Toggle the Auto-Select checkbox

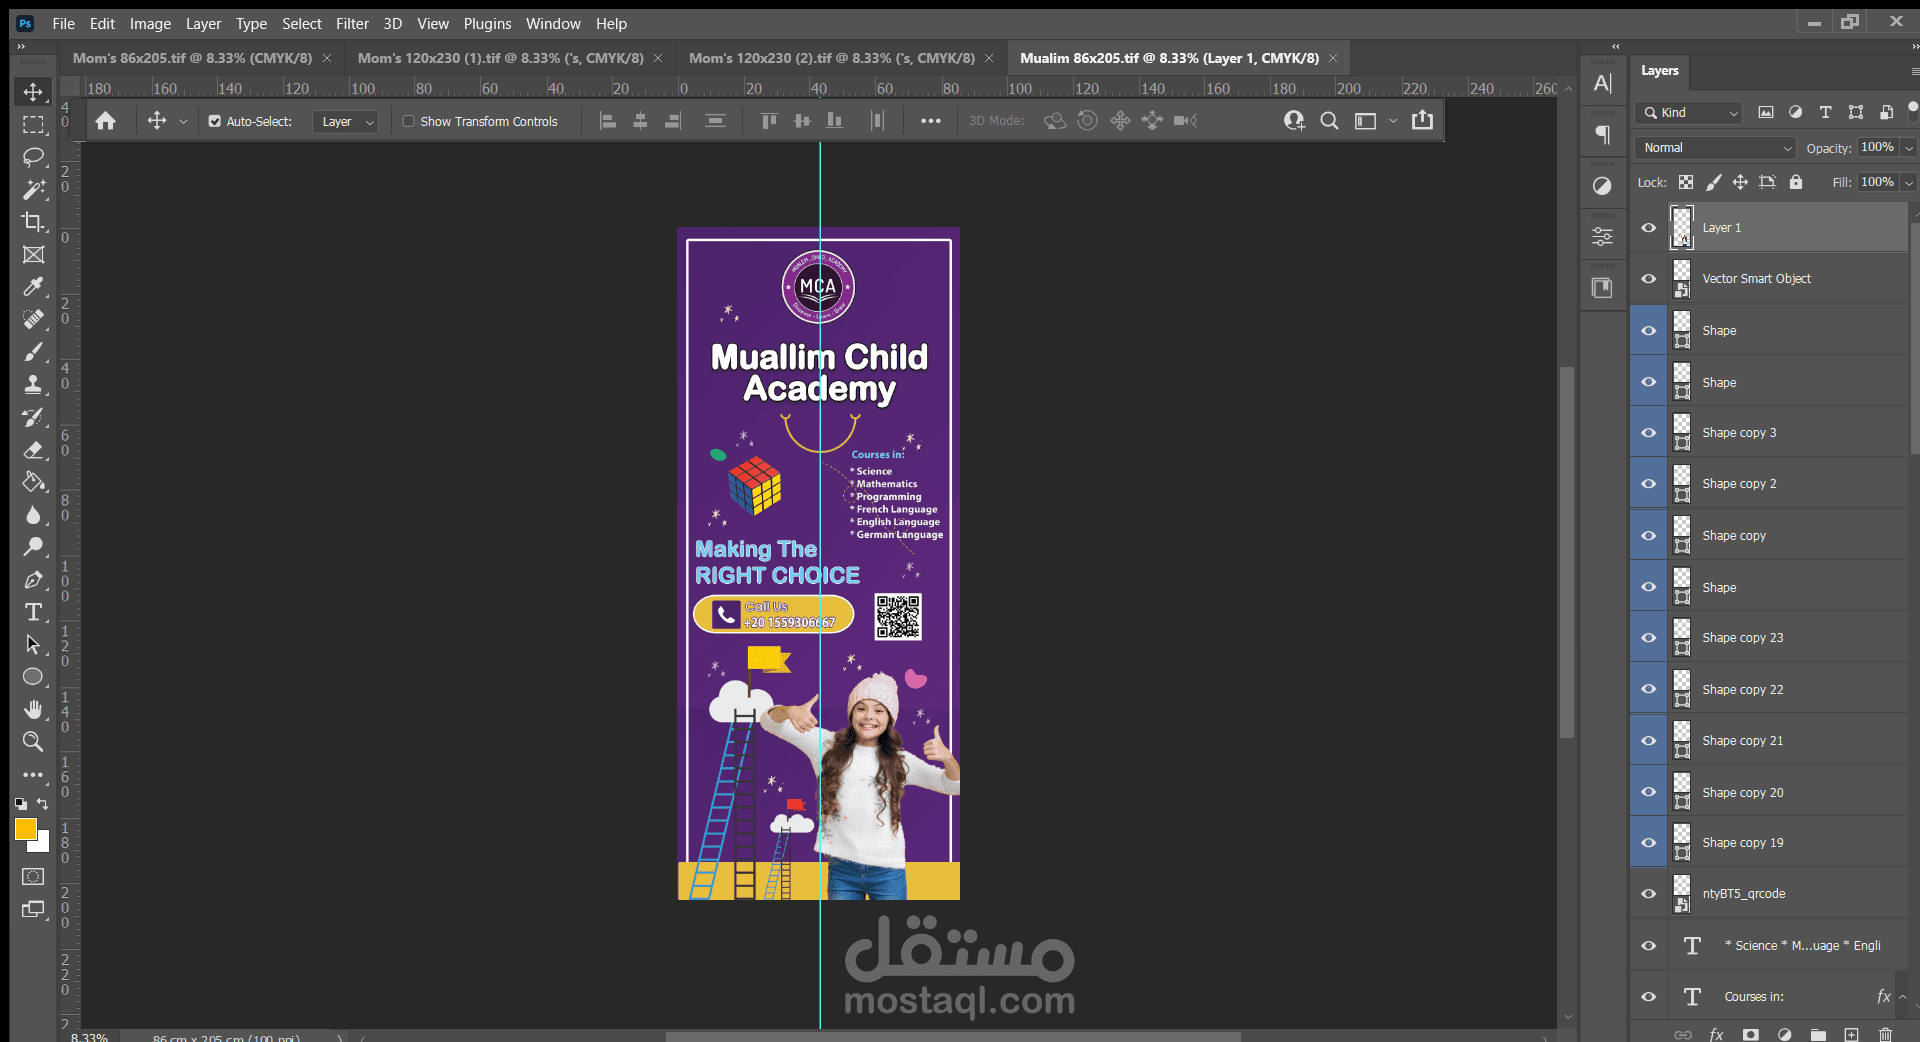(214, 121)
